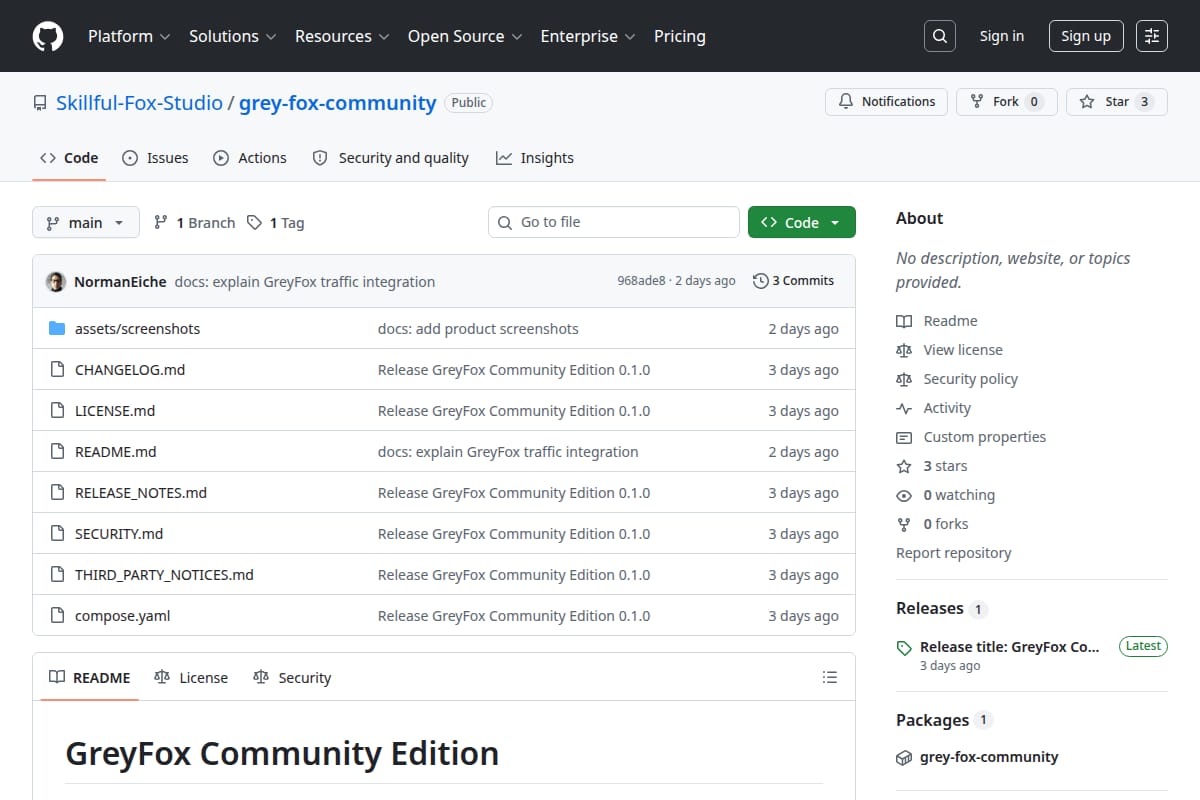The width and height of the screenshot is (1200, 800).
Task: Open the README.md file
Action: click(x=116, y=452)
